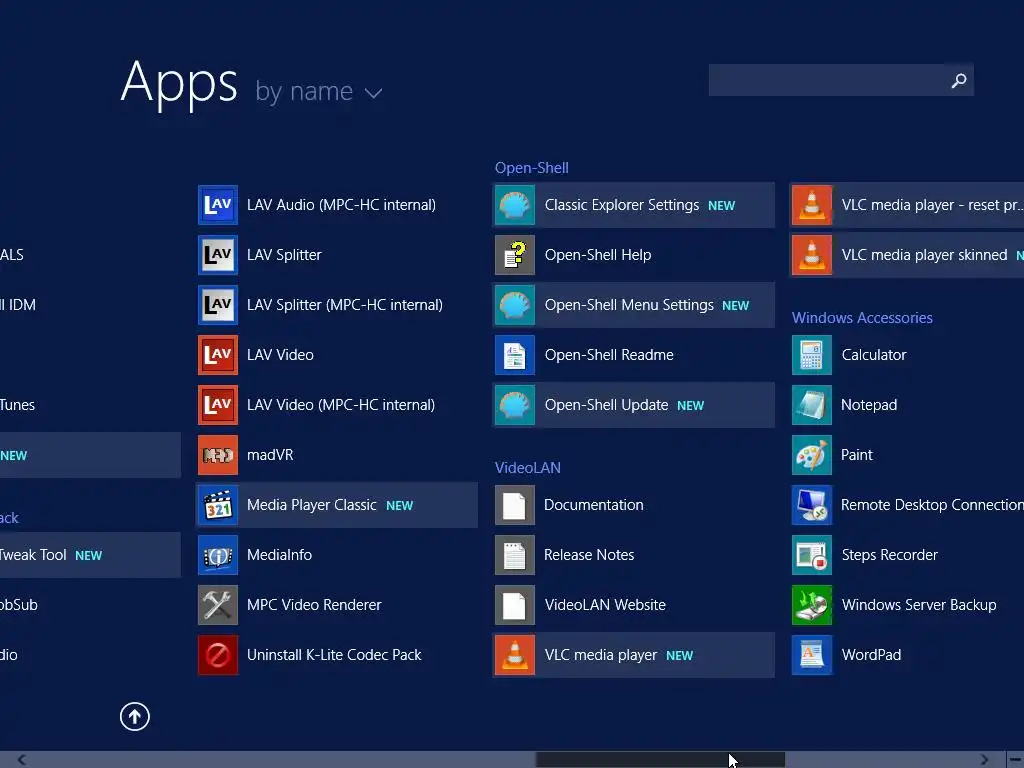Open the Calculator icon
The height and width of the screenshot is (768, 1024).
812,355
